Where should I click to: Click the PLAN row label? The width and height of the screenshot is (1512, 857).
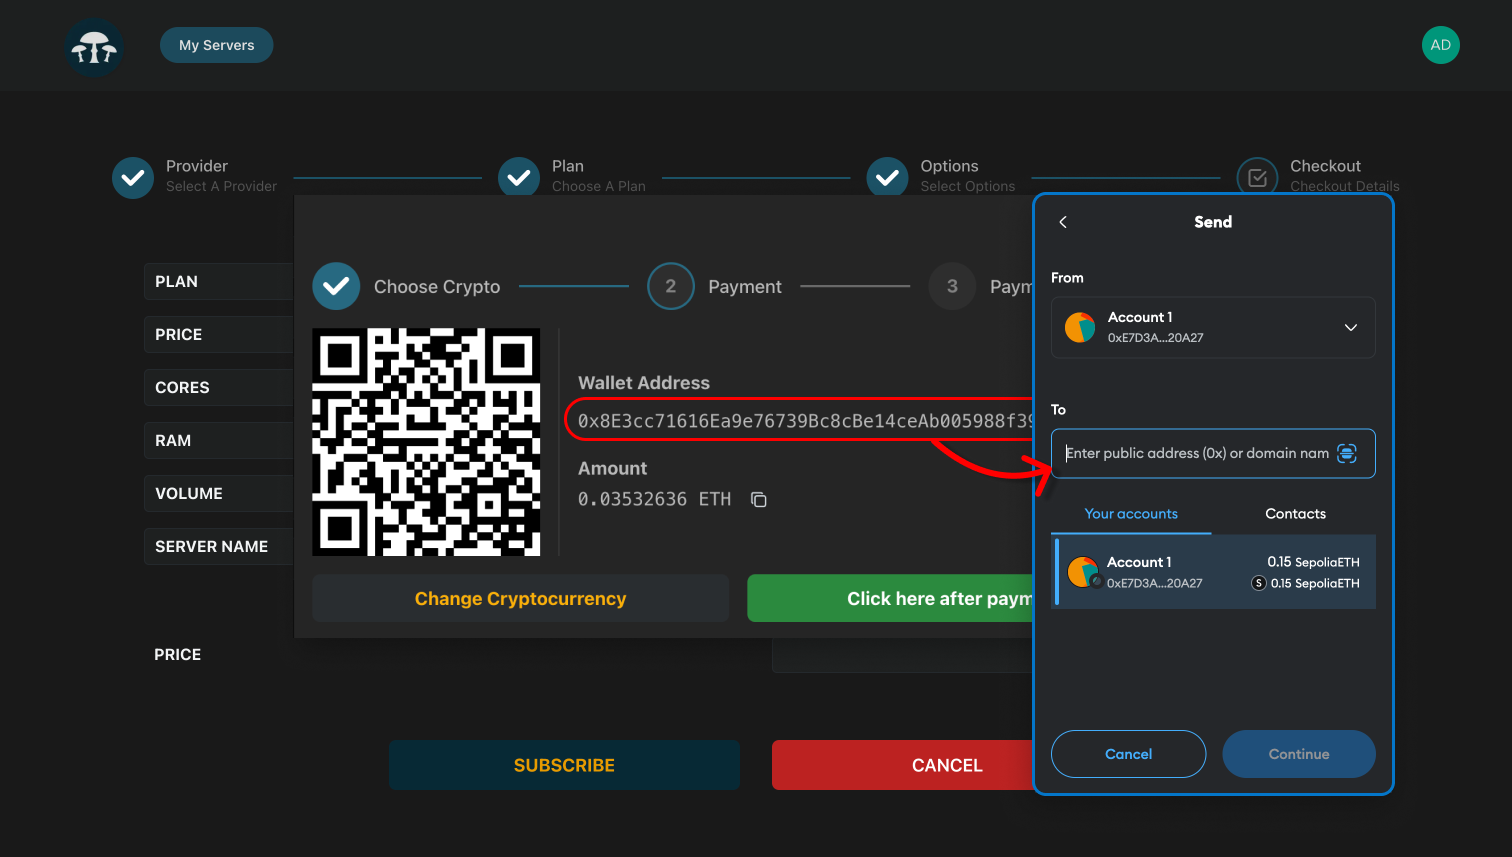point(176,282)
